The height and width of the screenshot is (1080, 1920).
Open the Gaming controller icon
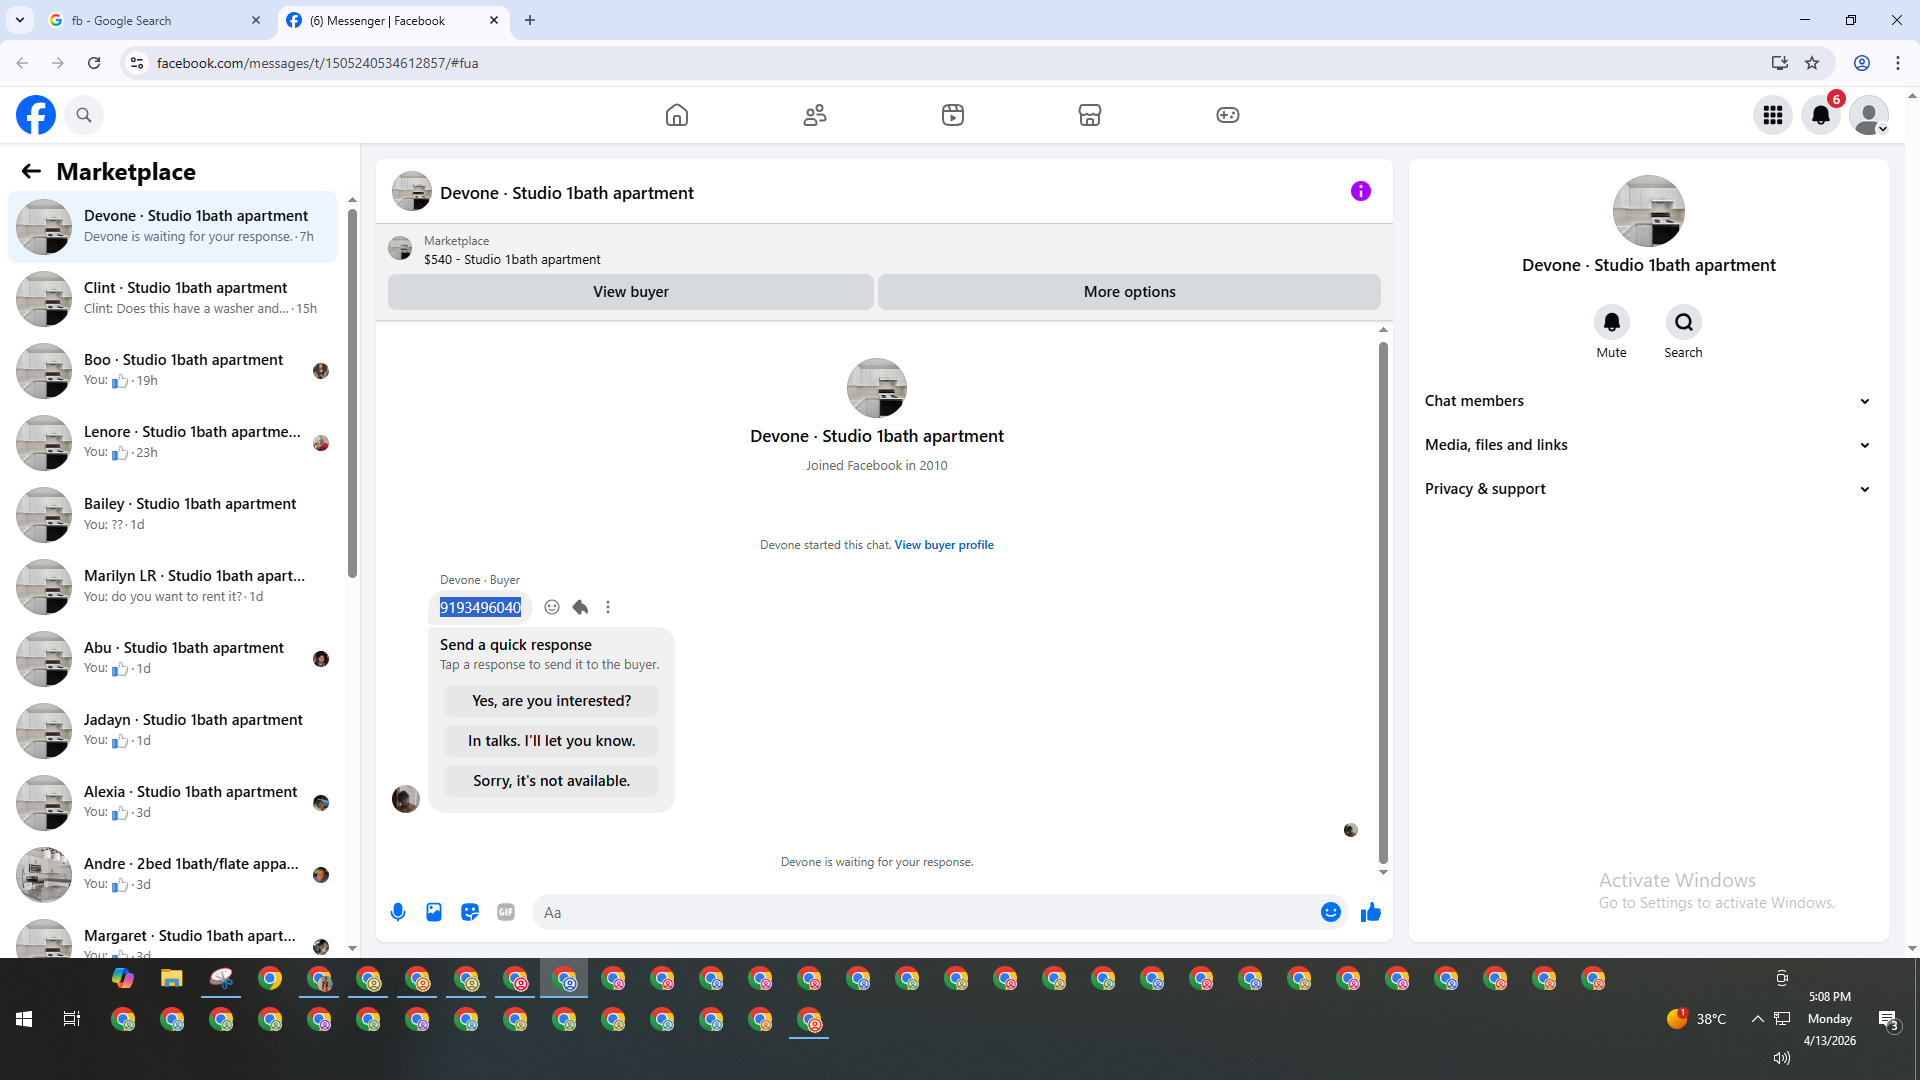pyautogui.click(x=1228, y=115)
